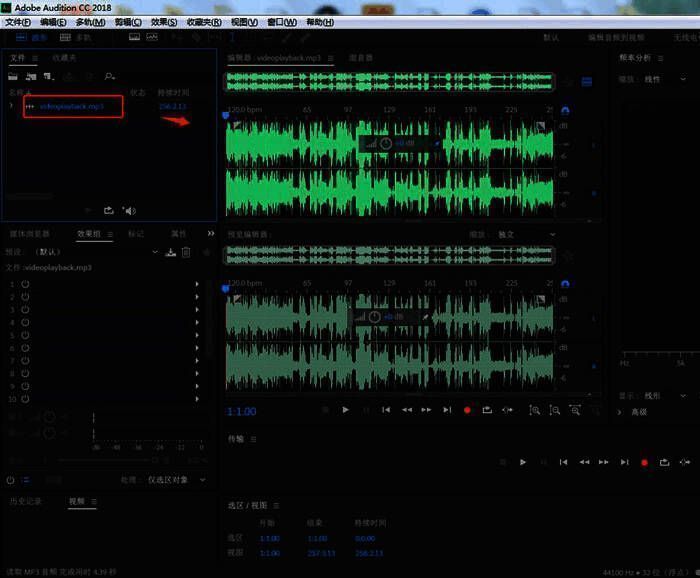
Task: Toggle loop playback in the editor transport
Action: click(487, 410)
